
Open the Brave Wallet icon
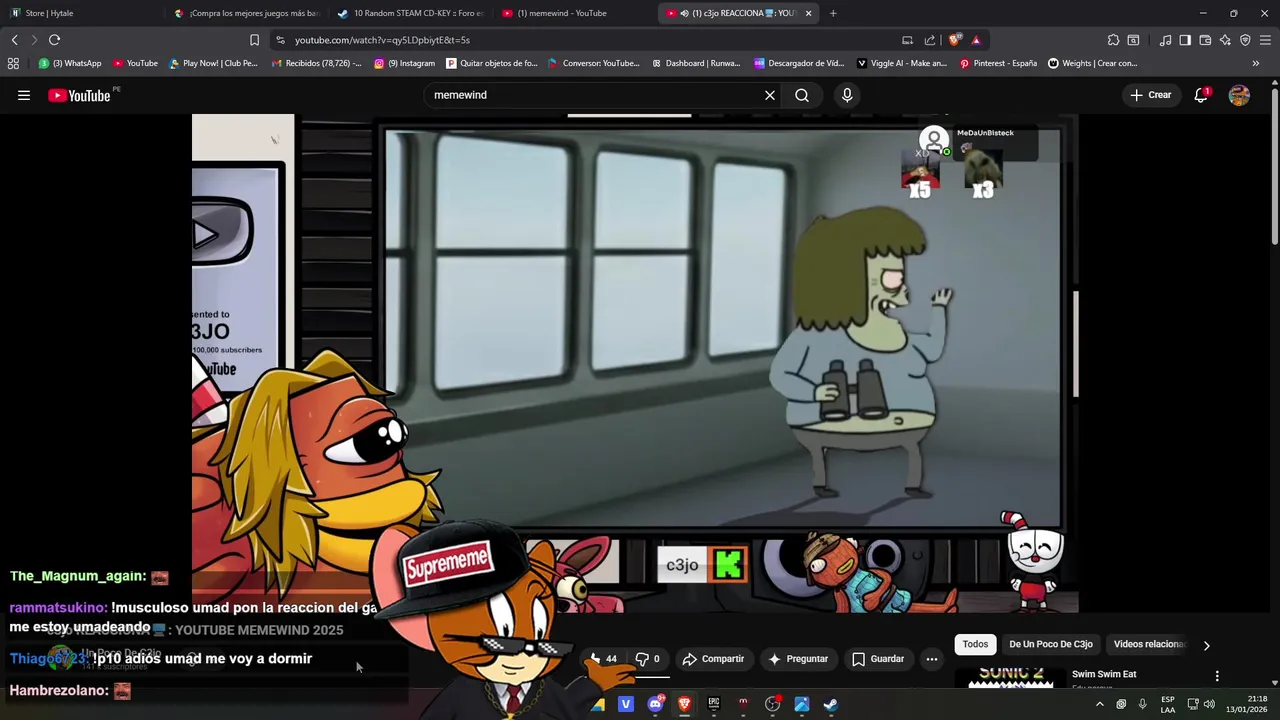coord(1205,40)
